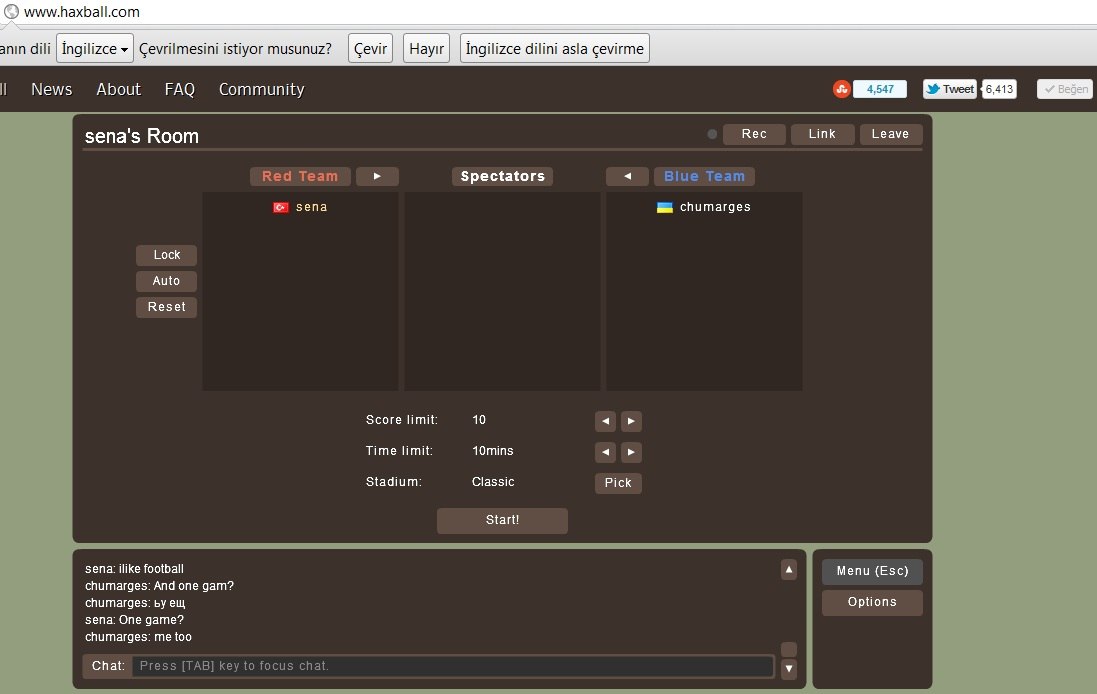Click the chat scroll up arrow

click(788, 569)
